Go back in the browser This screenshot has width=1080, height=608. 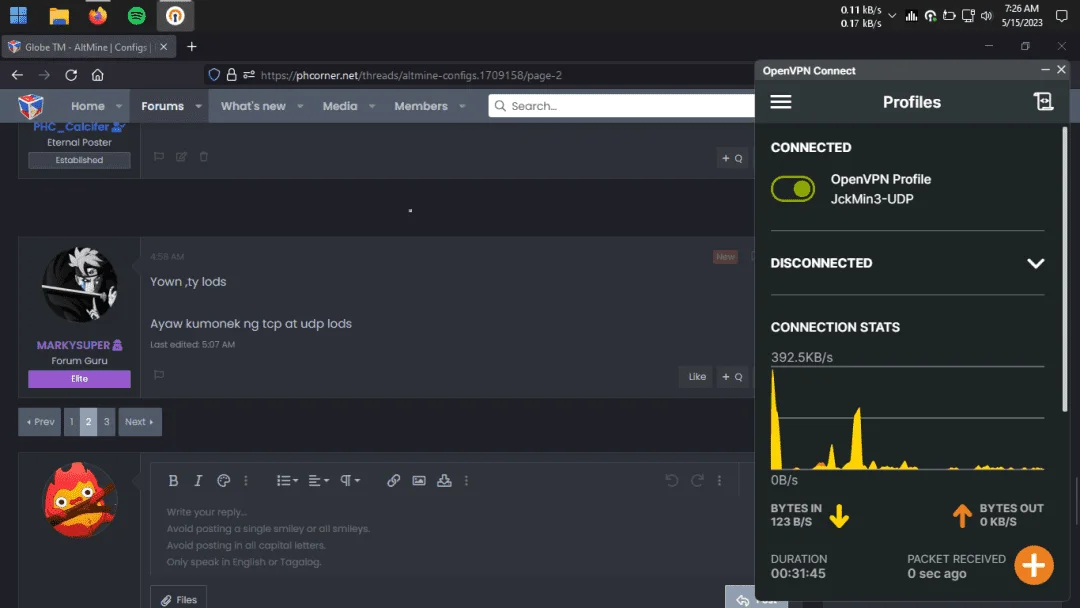(17, 75)
